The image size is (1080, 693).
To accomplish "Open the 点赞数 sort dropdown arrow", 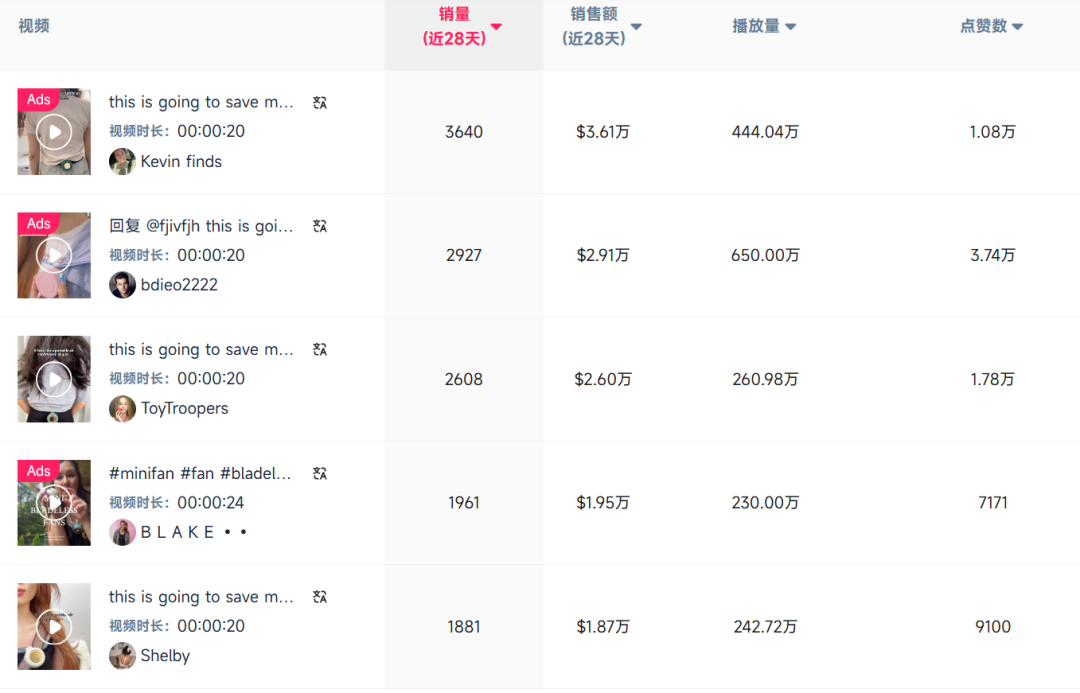I will tap(1017, 26).
